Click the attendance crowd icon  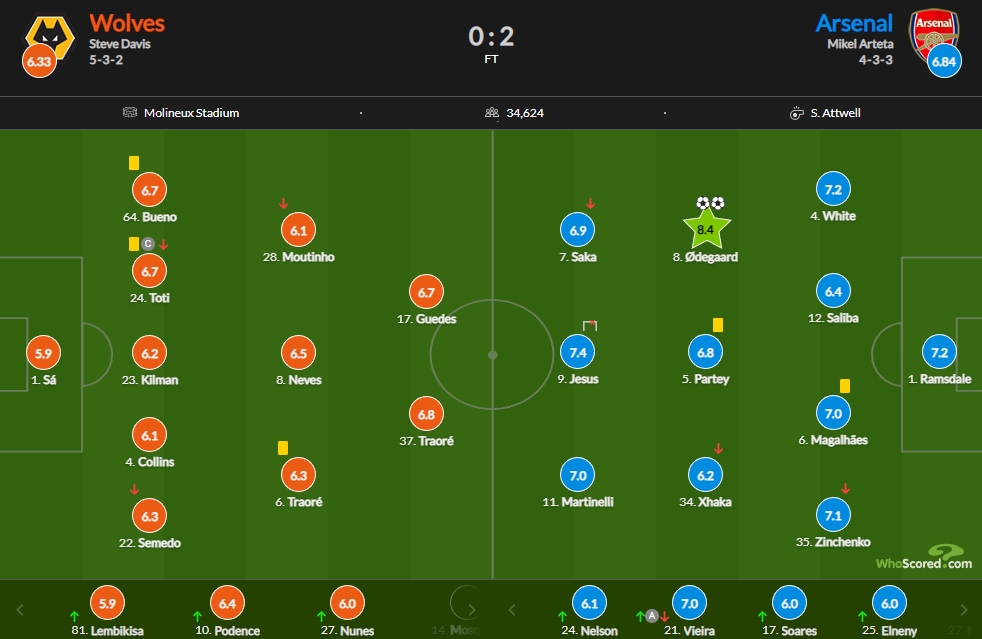pos(492,113)
